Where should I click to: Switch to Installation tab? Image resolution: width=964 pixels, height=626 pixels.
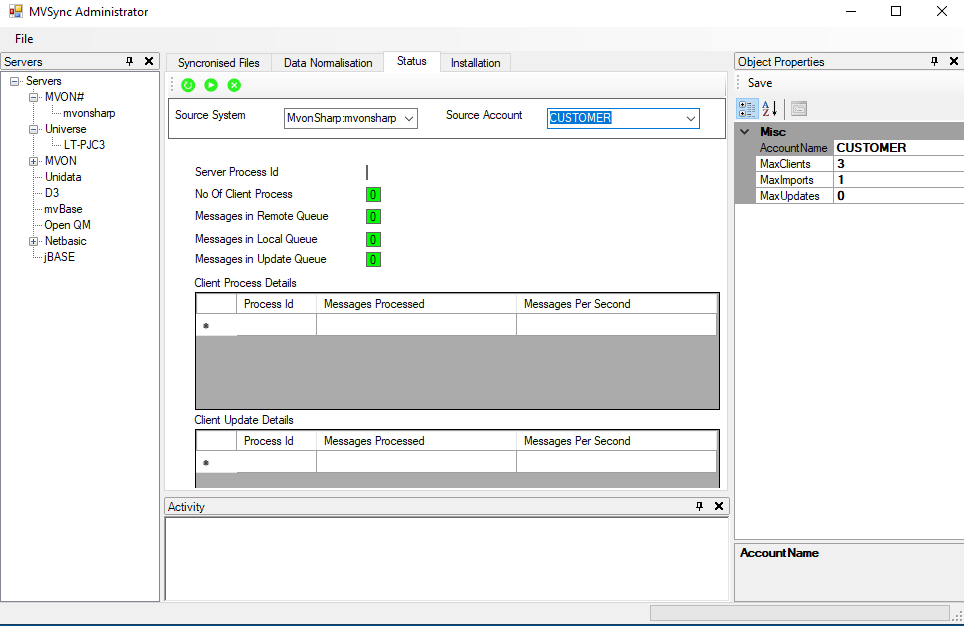click(x=475, y=63)
